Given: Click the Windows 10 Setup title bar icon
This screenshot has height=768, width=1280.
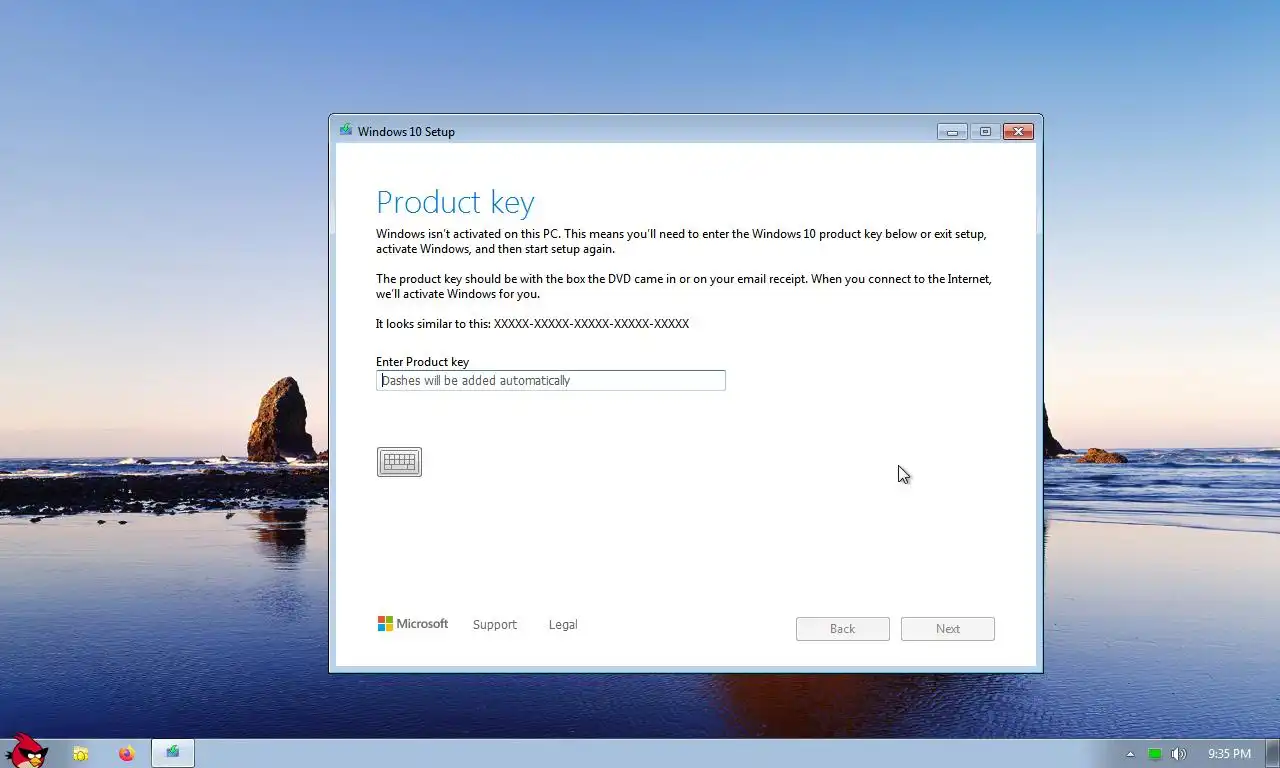Looking at the screenshot, I should [346, 130].
